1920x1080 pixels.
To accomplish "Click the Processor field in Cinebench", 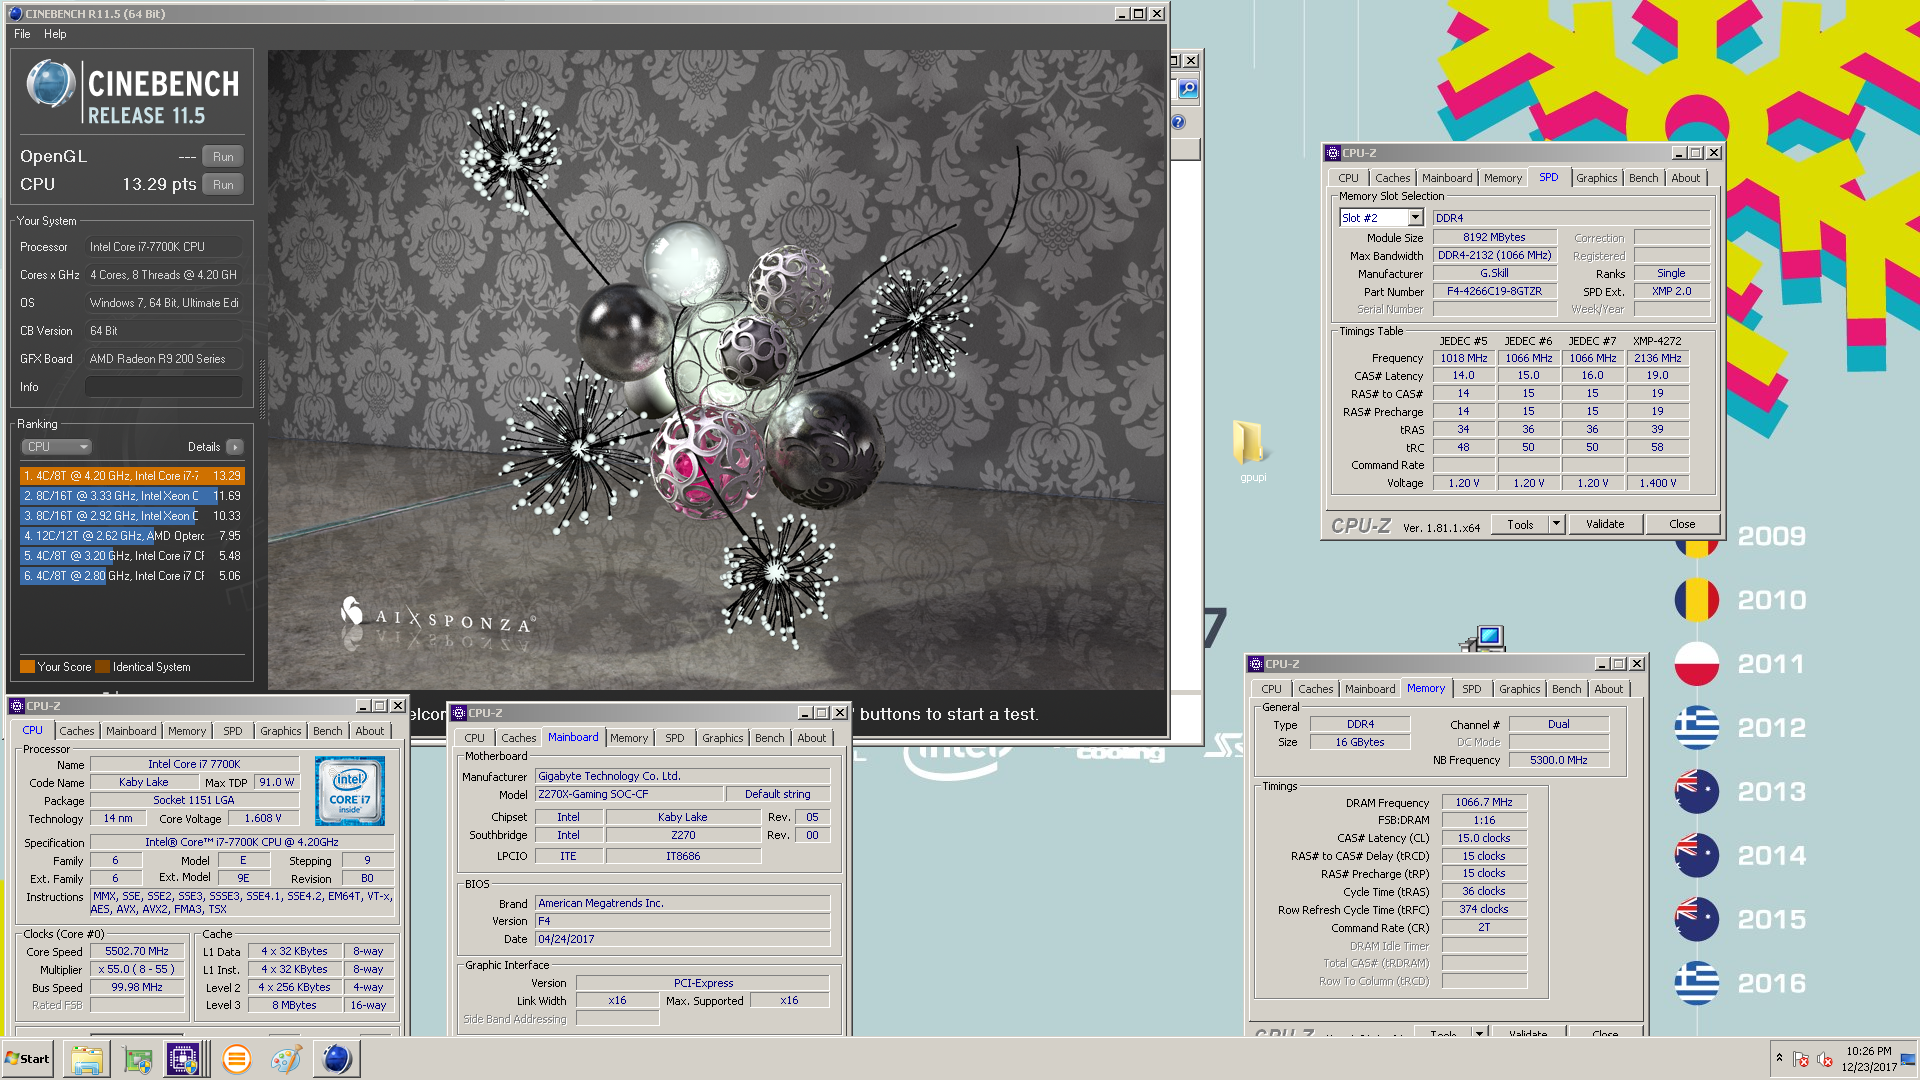I will click(164, 247).
